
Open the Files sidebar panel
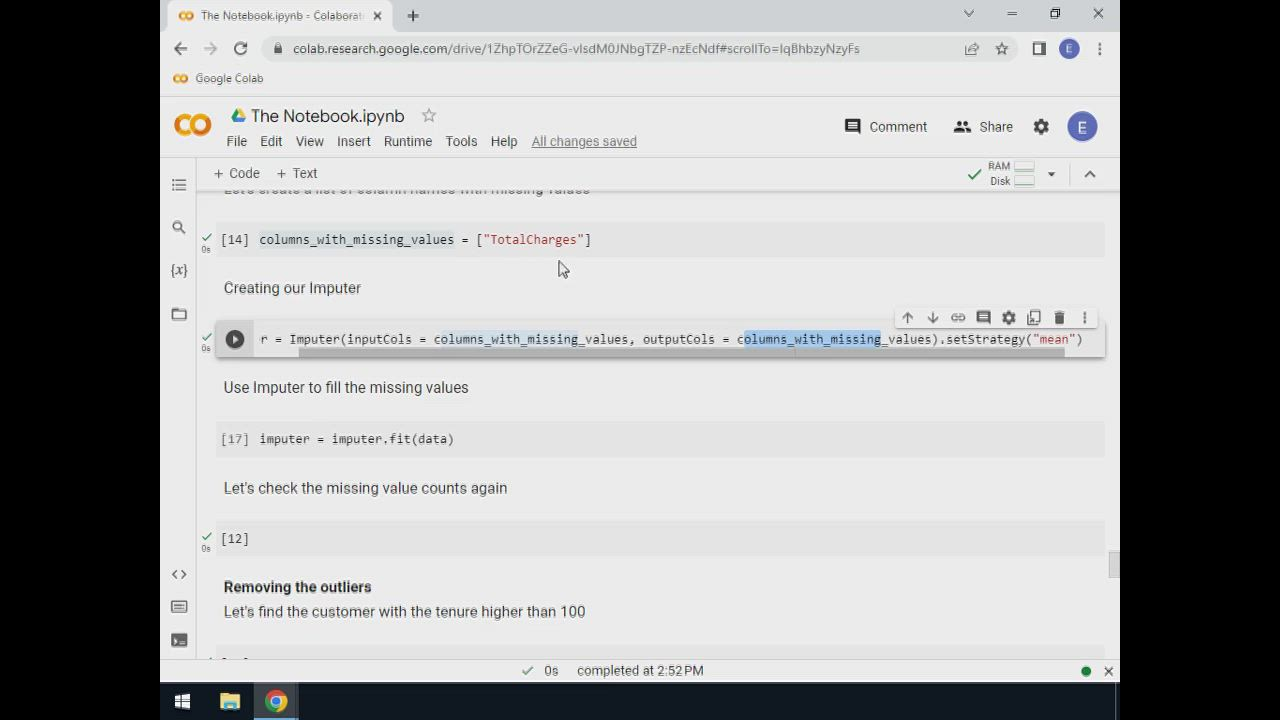coord(179,314)
